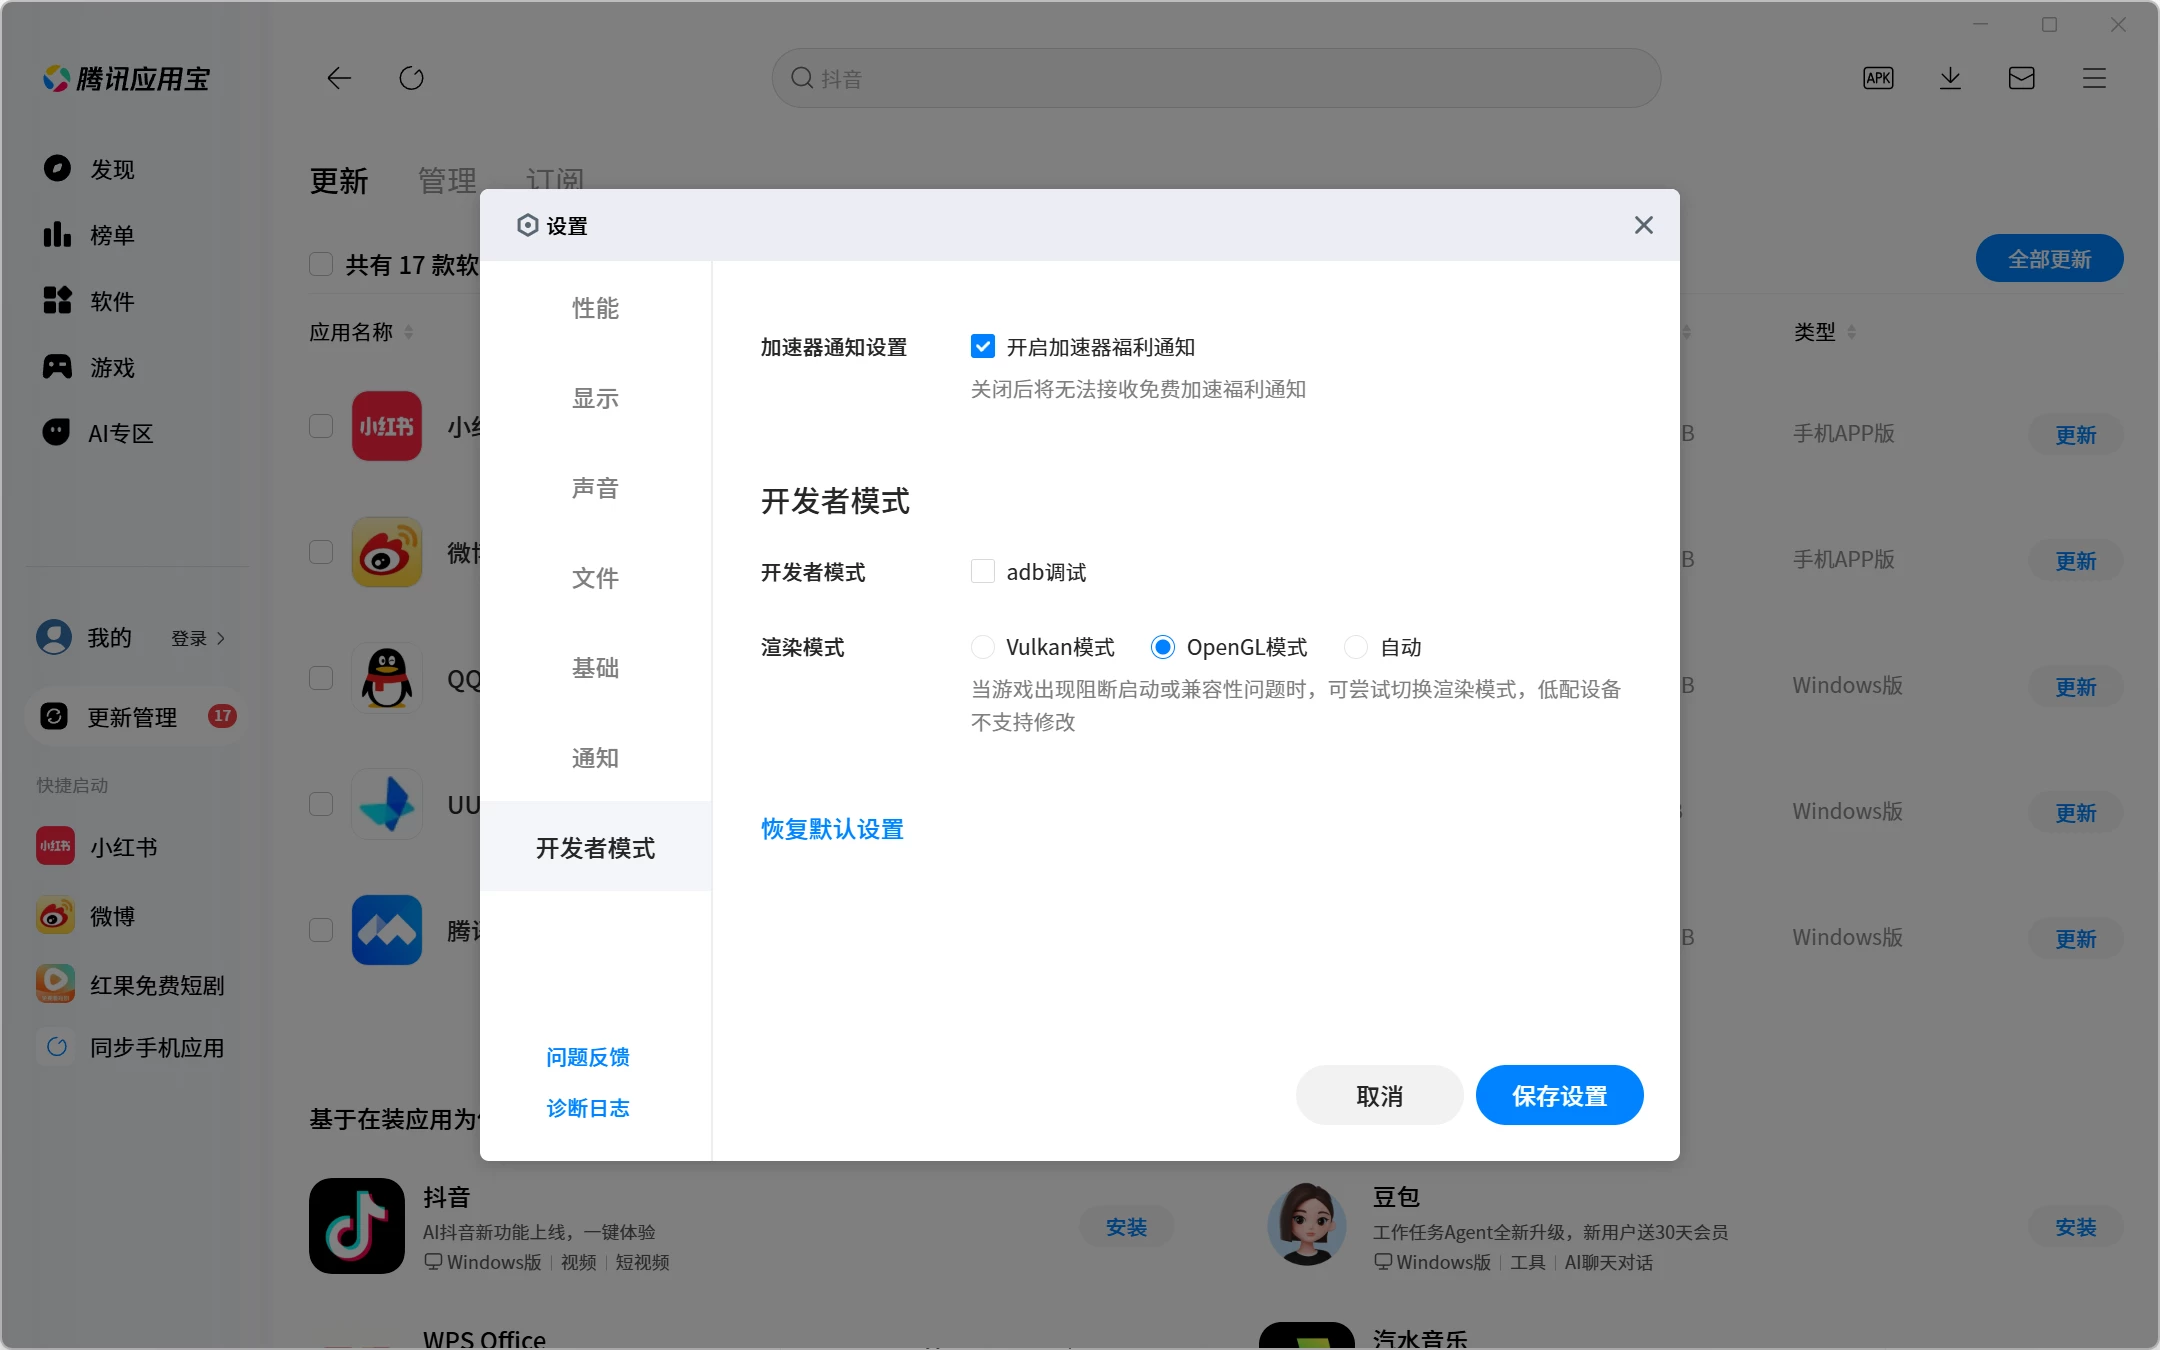
Task: Open the AI专区 sidebar item
Action: [x=135, y=433]
